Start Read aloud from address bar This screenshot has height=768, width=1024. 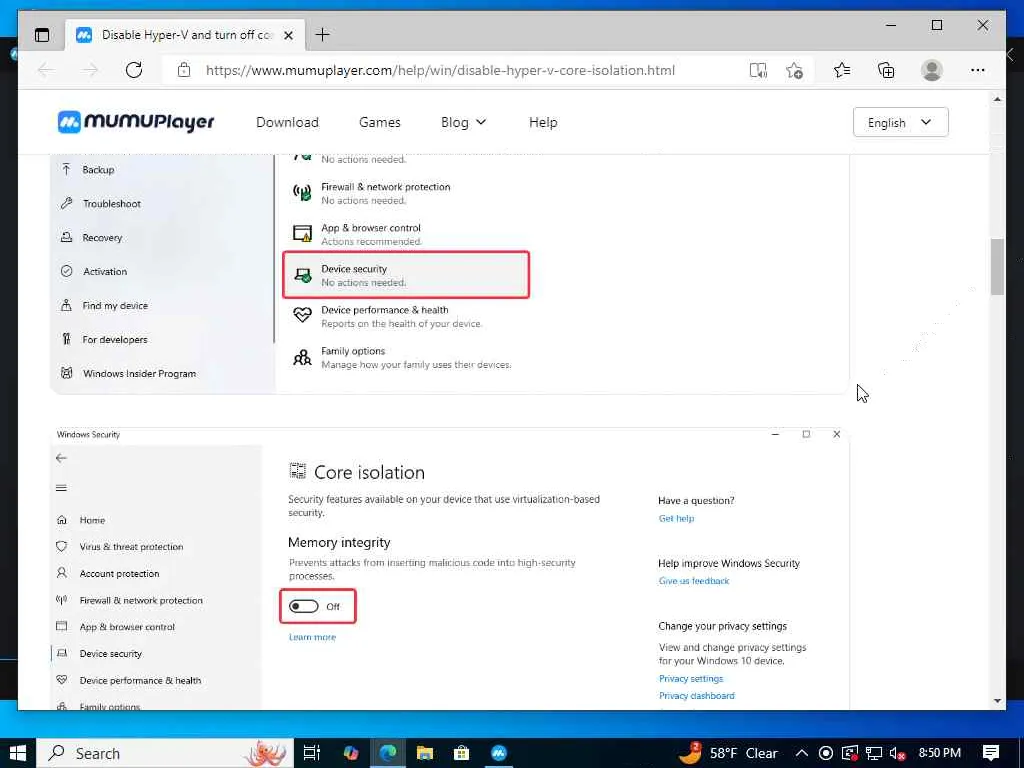(x=758, y=70)
